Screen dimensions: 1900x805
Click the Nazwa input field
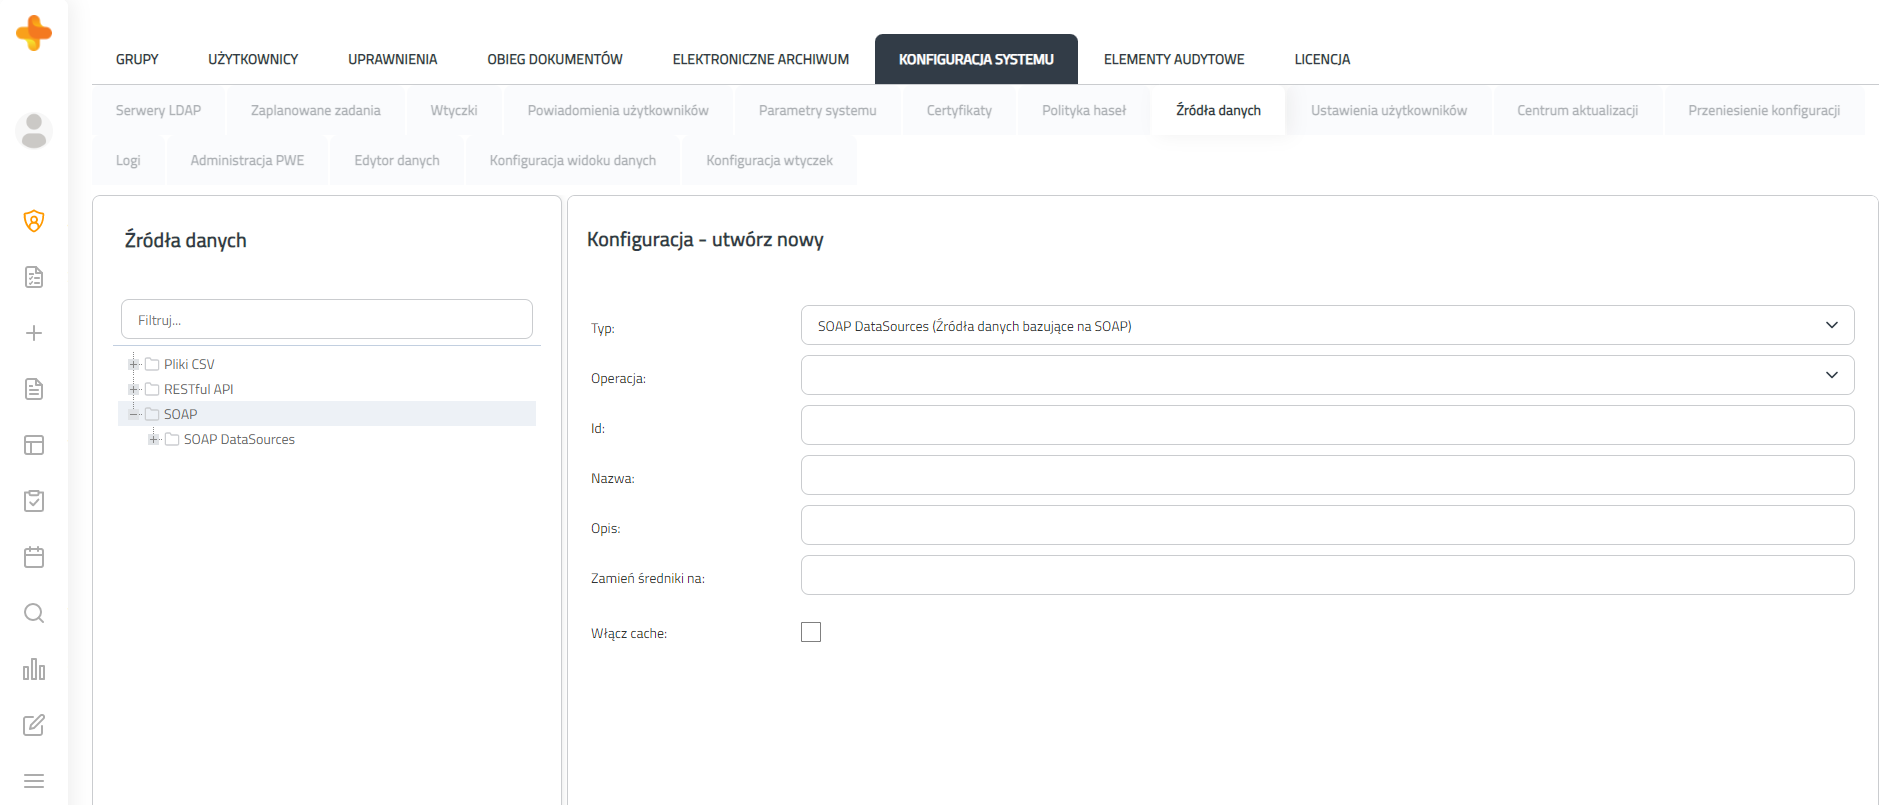click(x=1327, y=475)
